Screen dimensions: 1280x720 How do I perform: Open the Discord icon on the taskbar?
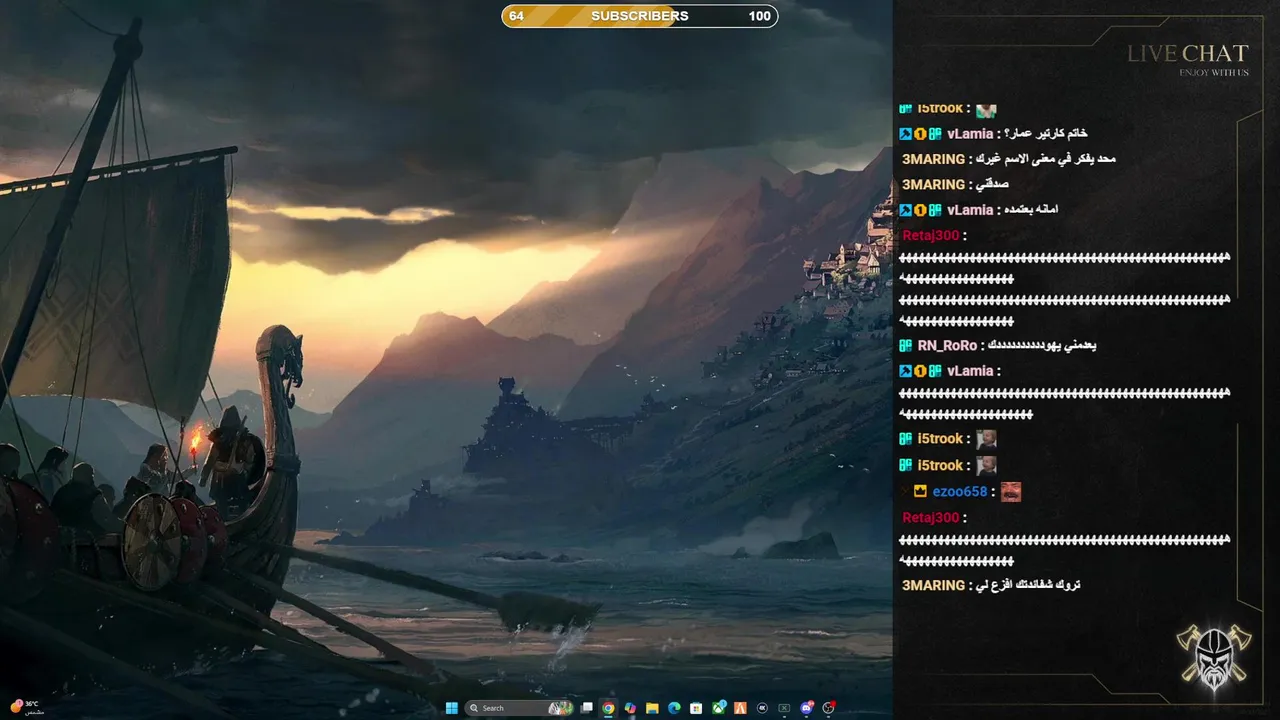click(807, 708)
